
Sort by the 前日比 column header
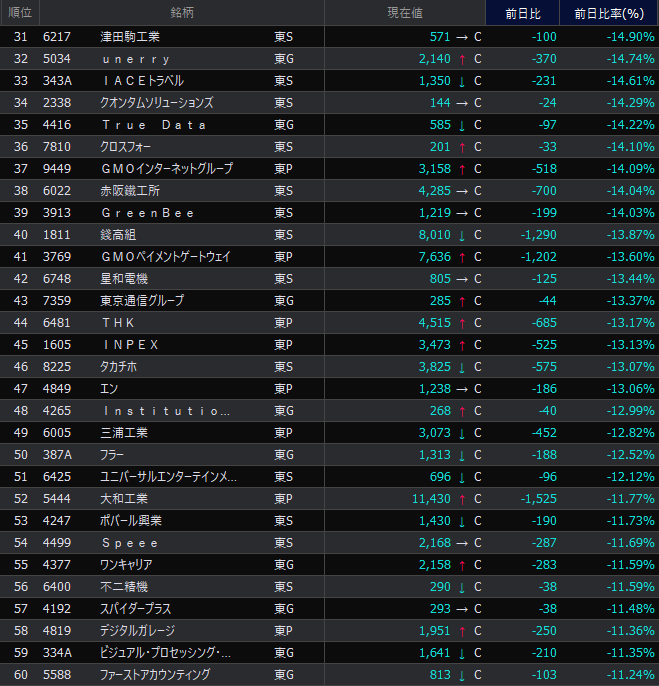[522, 13]
